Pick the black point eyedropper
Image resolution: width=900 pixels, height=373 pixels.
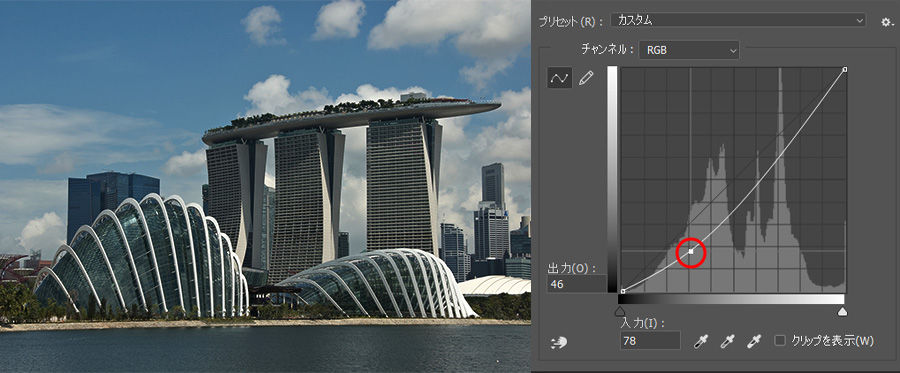click(700, 341)
